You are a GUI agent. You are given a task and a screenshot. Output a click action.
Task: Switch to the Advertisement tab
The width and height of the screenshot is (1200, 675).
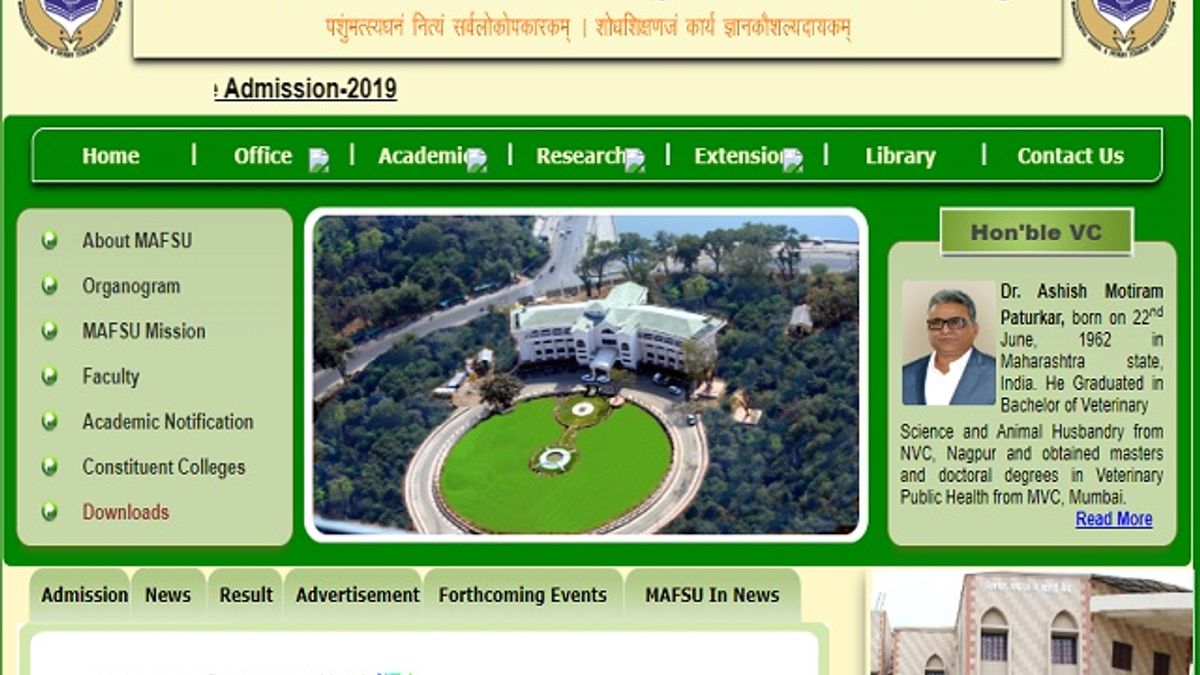357,595
